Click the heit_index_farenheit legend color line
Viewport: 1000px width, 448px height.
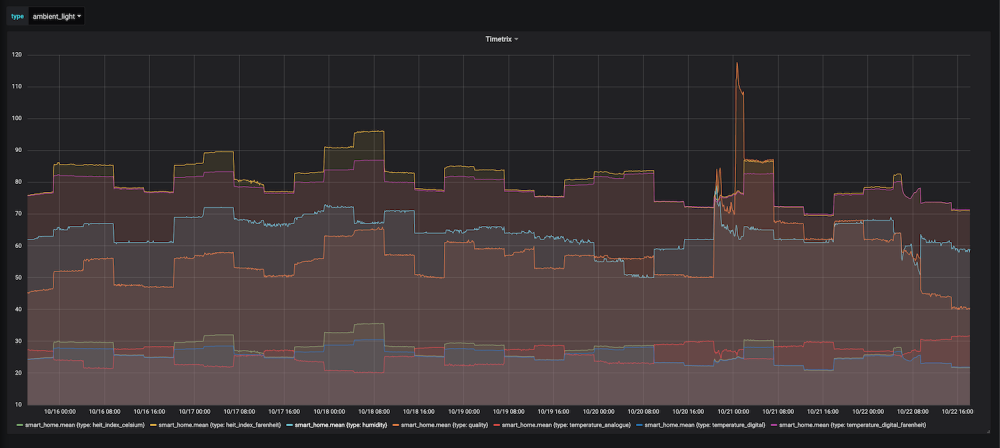coord(152,424)
